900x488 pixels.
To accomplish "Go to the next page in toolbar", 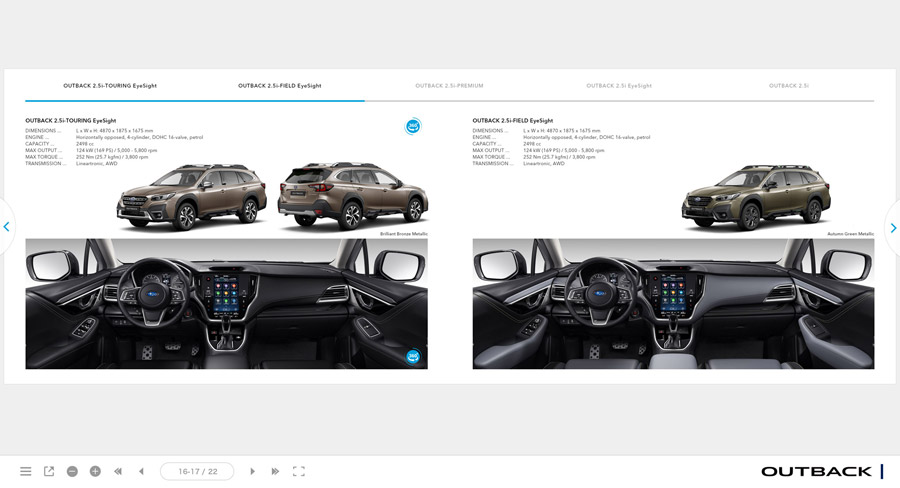I will coord(252,471).
